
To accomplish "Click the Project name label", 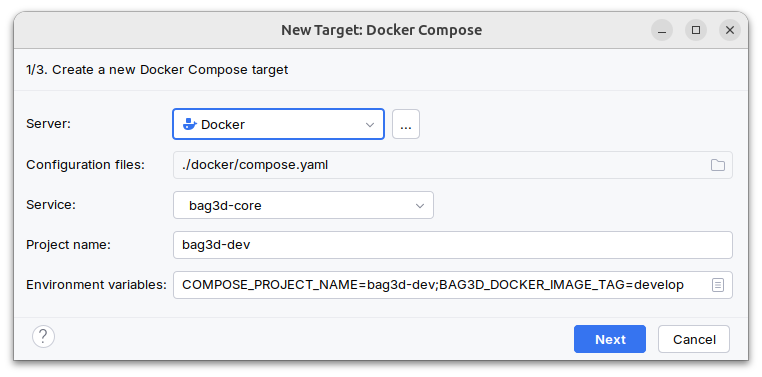I will [69, 245].
